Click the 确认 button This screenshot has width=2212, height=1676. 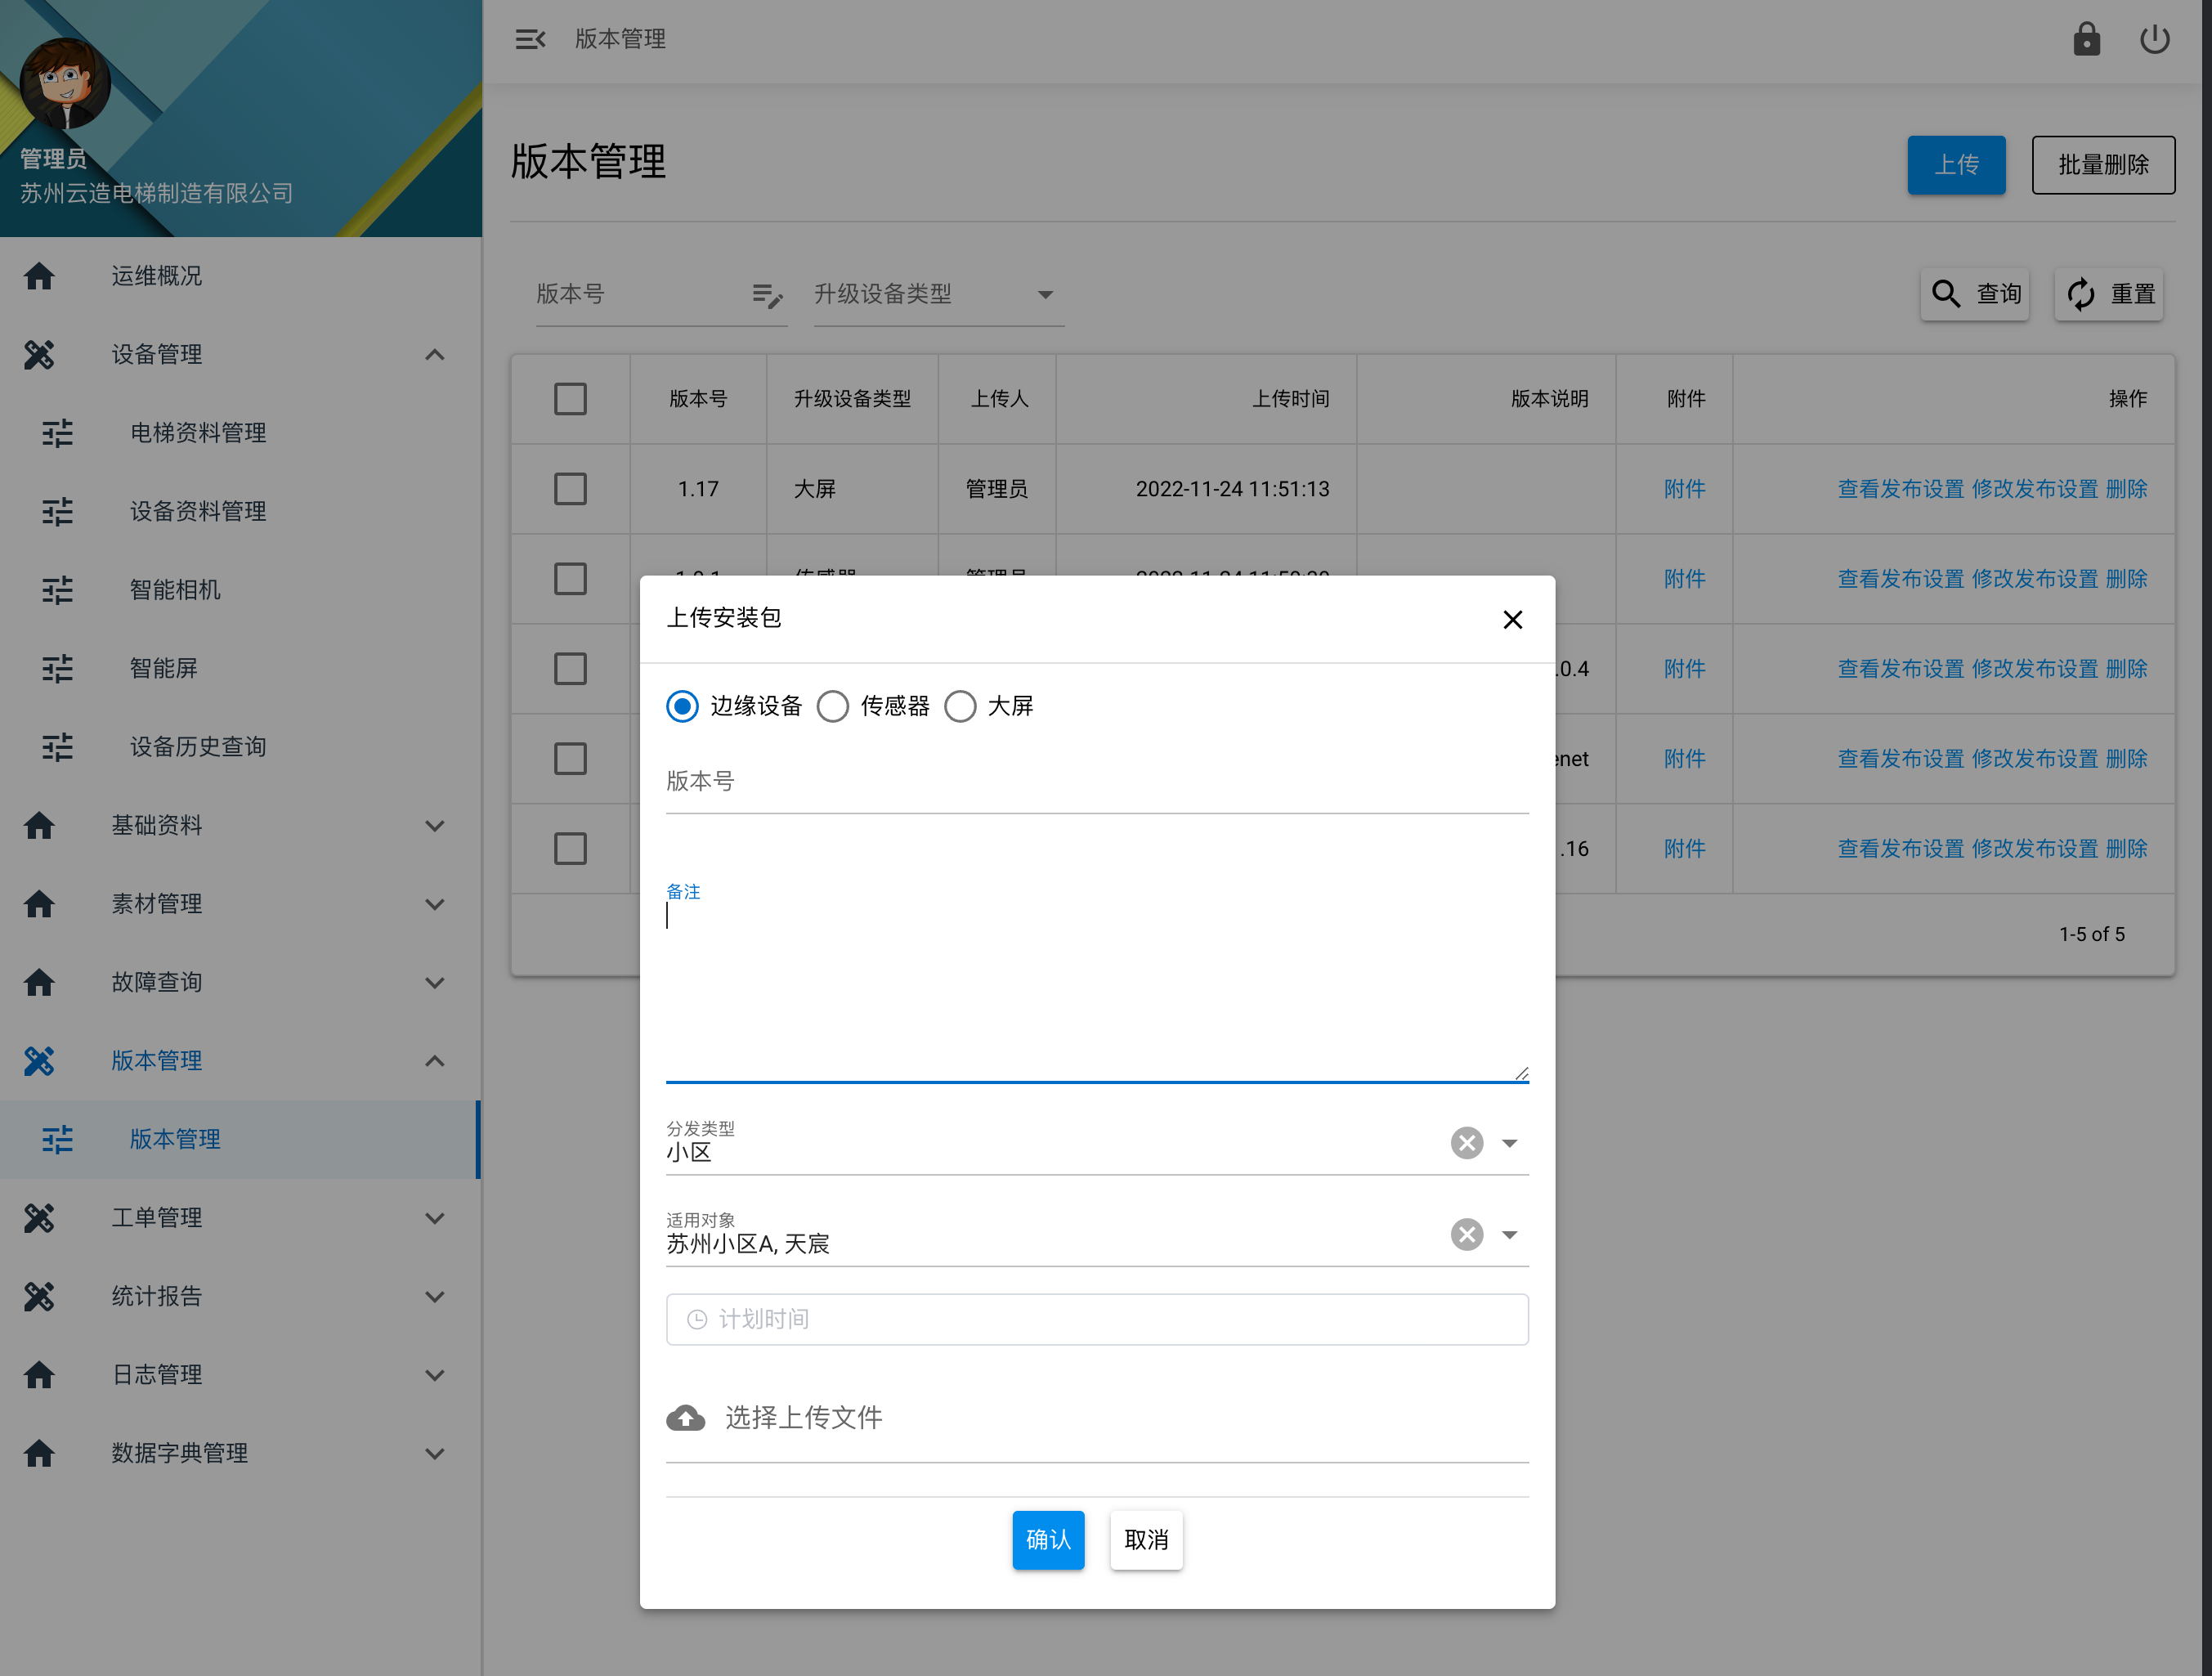click(1047, 1540)
